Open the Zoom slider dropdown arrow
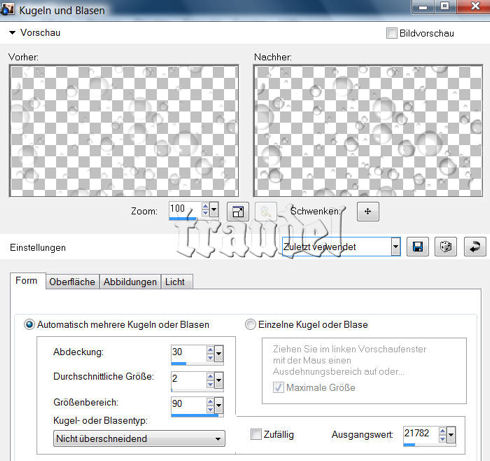This screenshot has width=490, height=461. click(214, 210)
